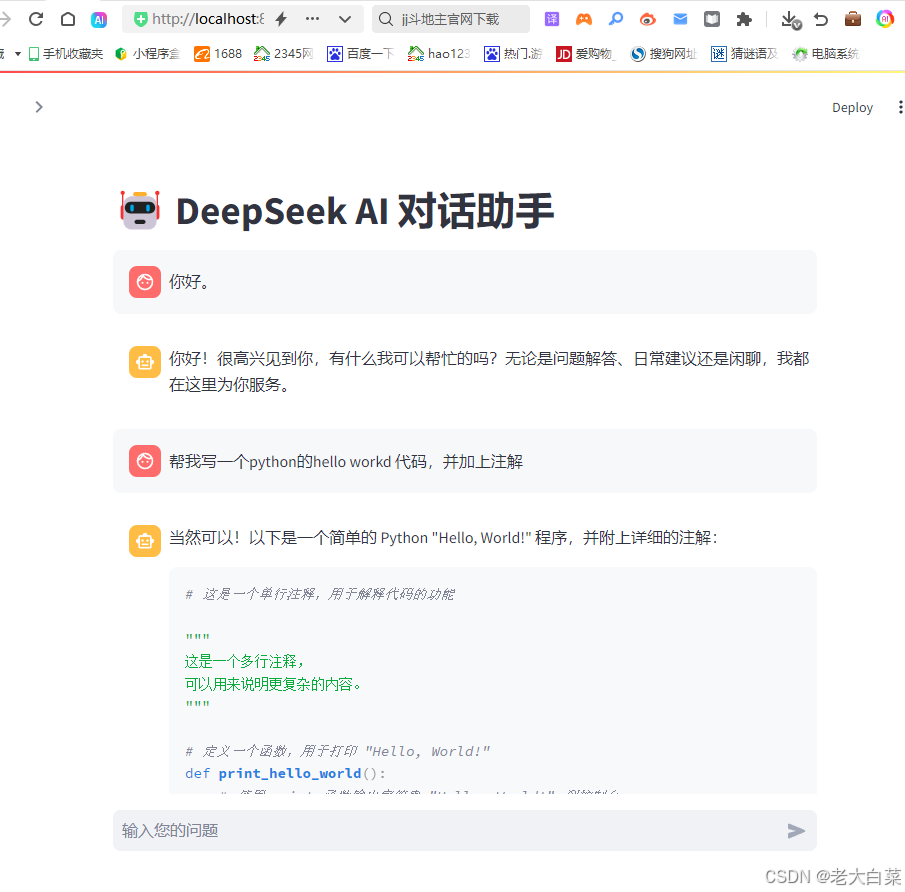This screenshot has height=892, width=905.
Task: Open the 手机收藏夹 bookmark
Action: [x=66, y=54]
